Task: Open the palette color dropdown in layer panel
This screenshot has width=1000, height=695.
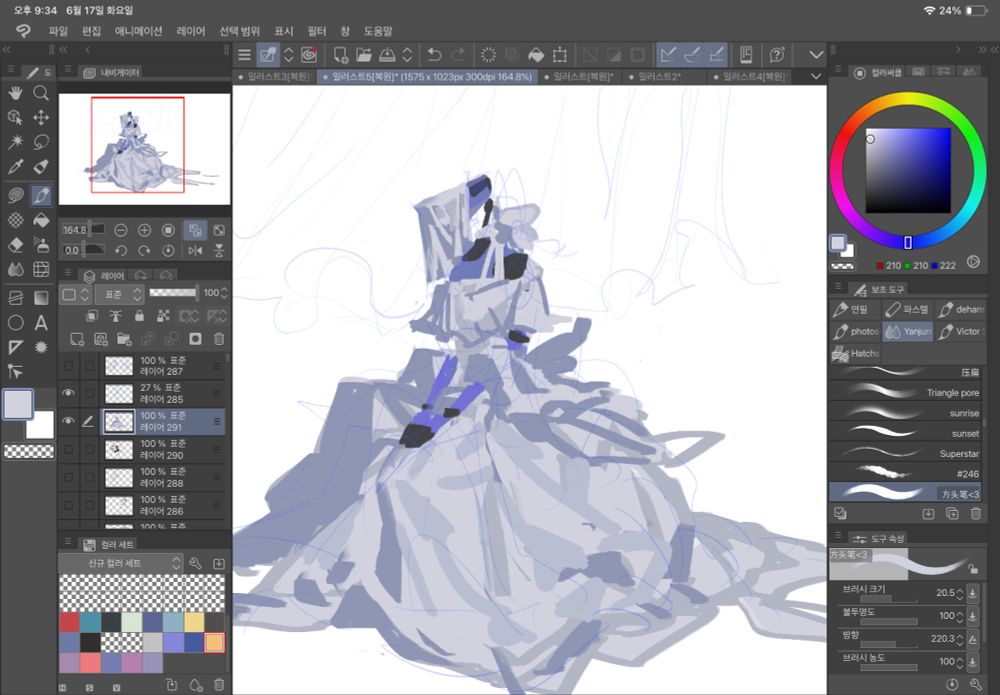Action: click(75, 294)
